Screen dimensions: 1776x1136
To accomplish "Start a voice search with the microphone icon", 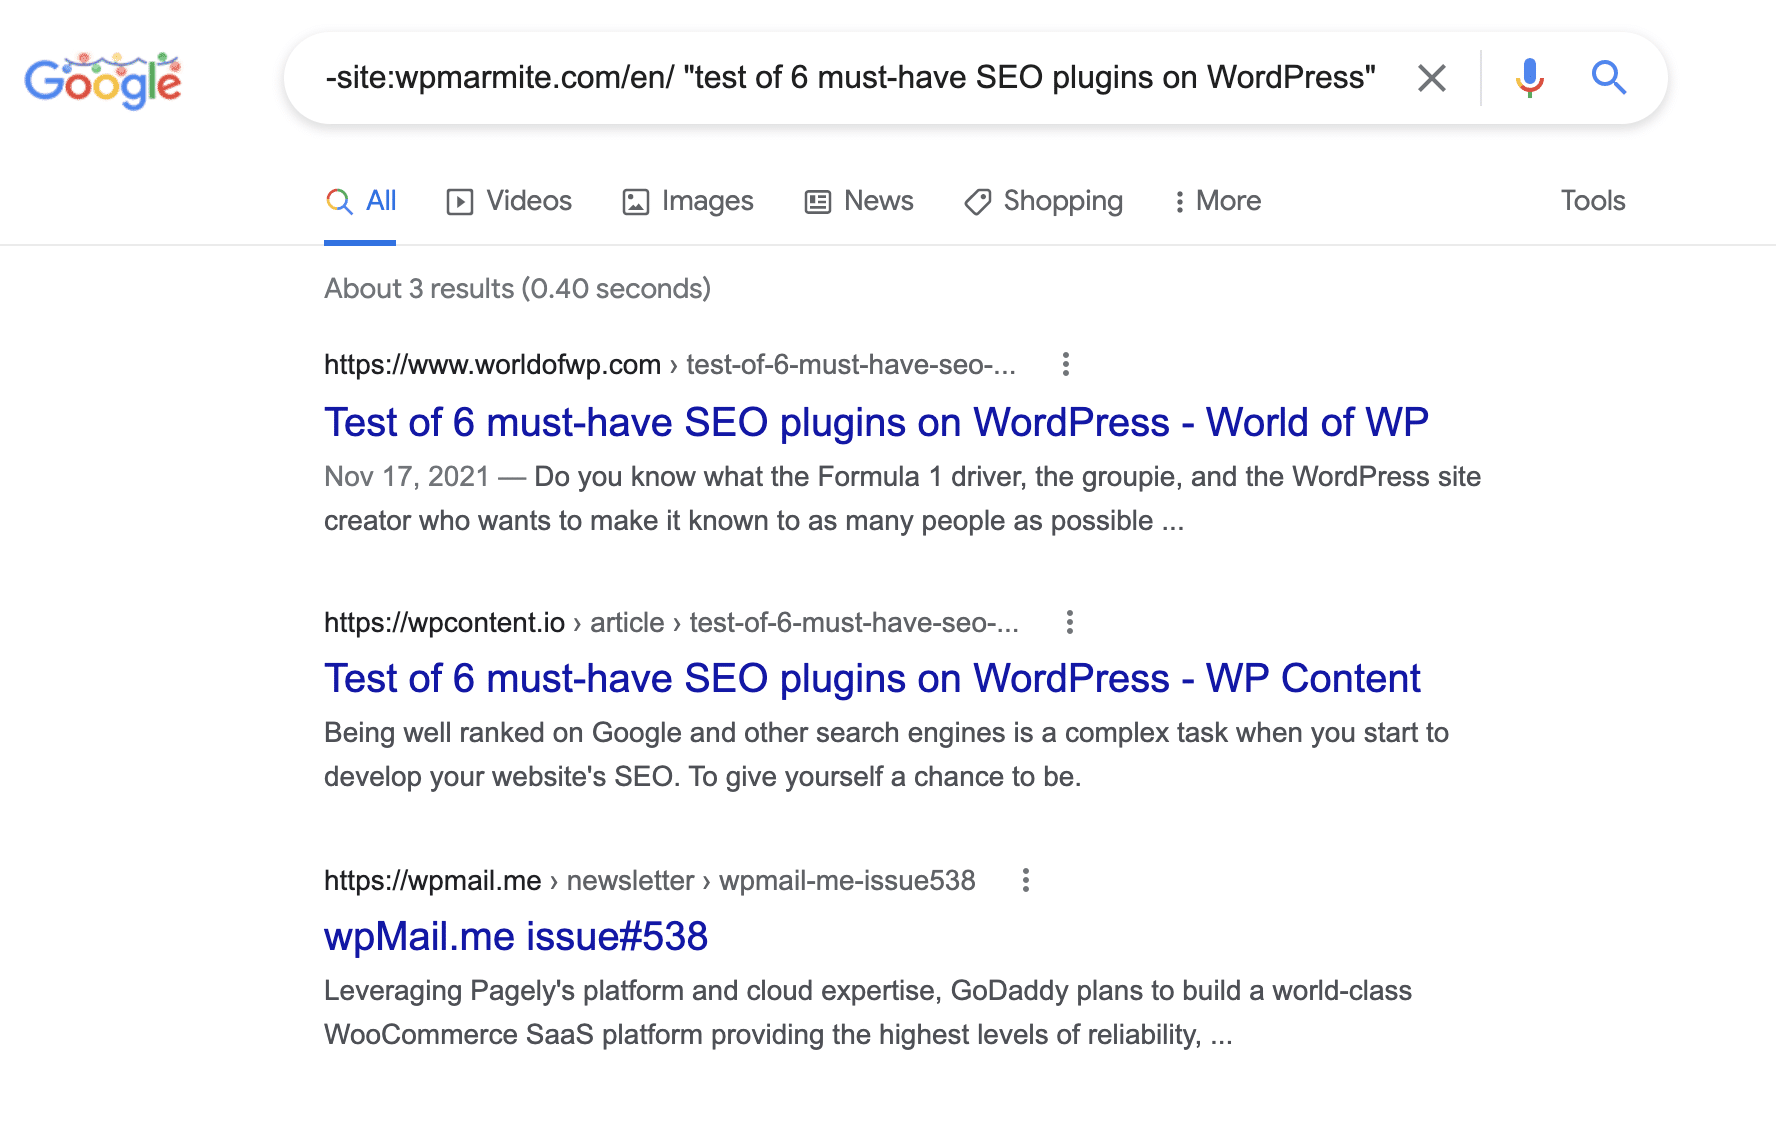I will [1529, 78].
